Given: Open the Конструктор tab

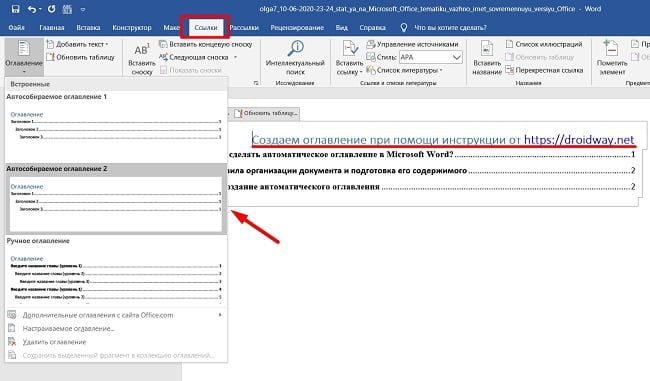Looking at the screenshot, I should (x=132, y=28).
